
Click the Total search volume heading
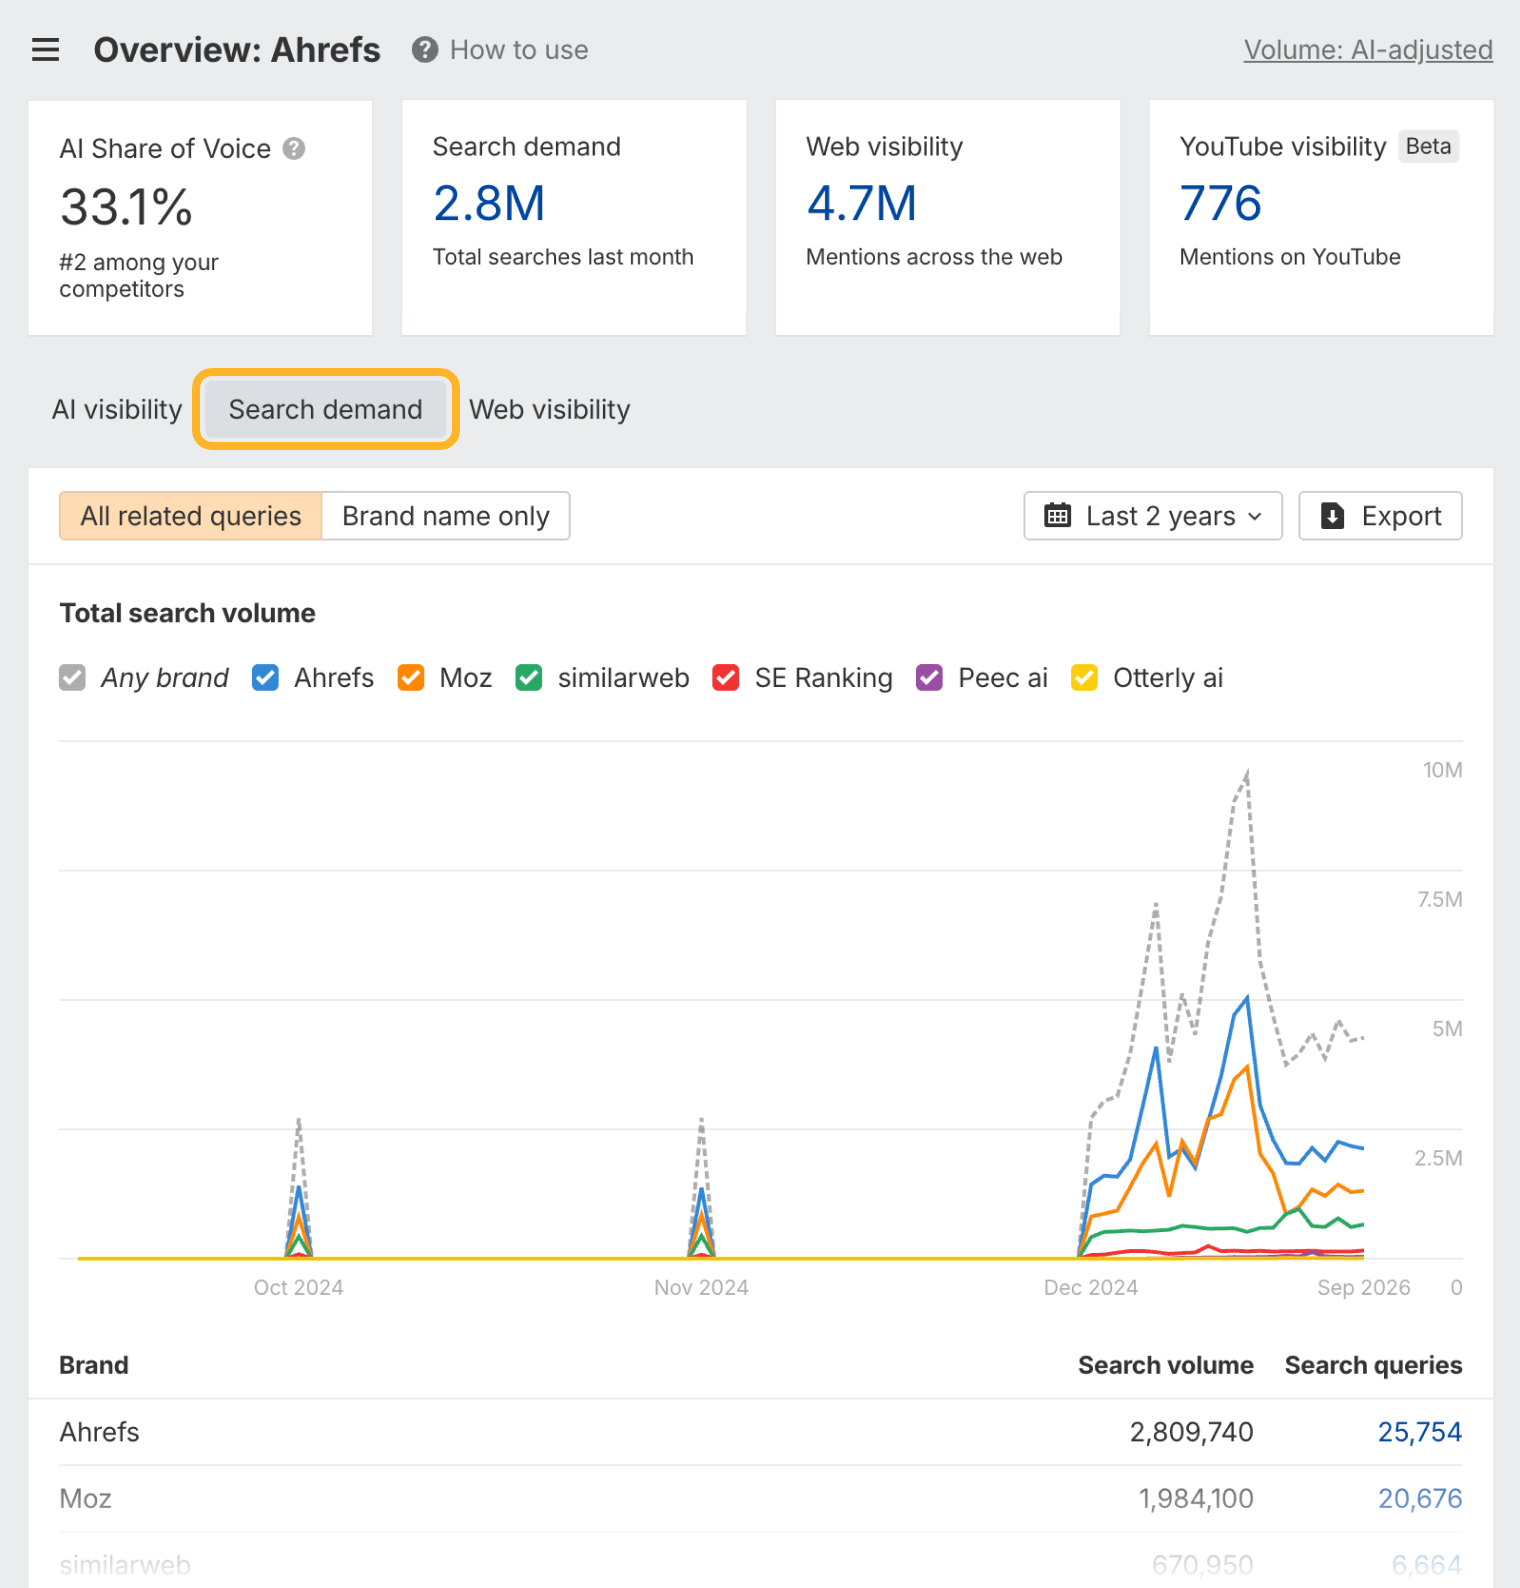pos(187,613)
